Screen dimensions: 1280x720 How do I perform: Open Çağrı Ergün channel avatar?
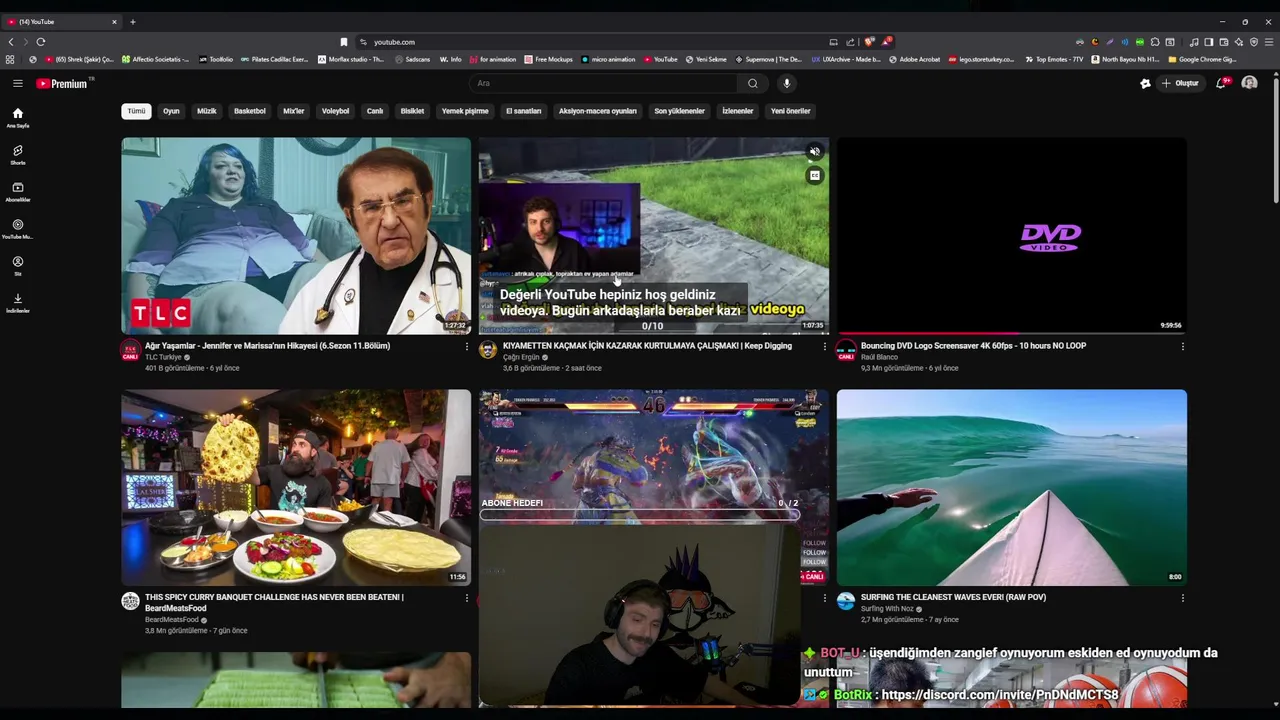click(488, 350)
